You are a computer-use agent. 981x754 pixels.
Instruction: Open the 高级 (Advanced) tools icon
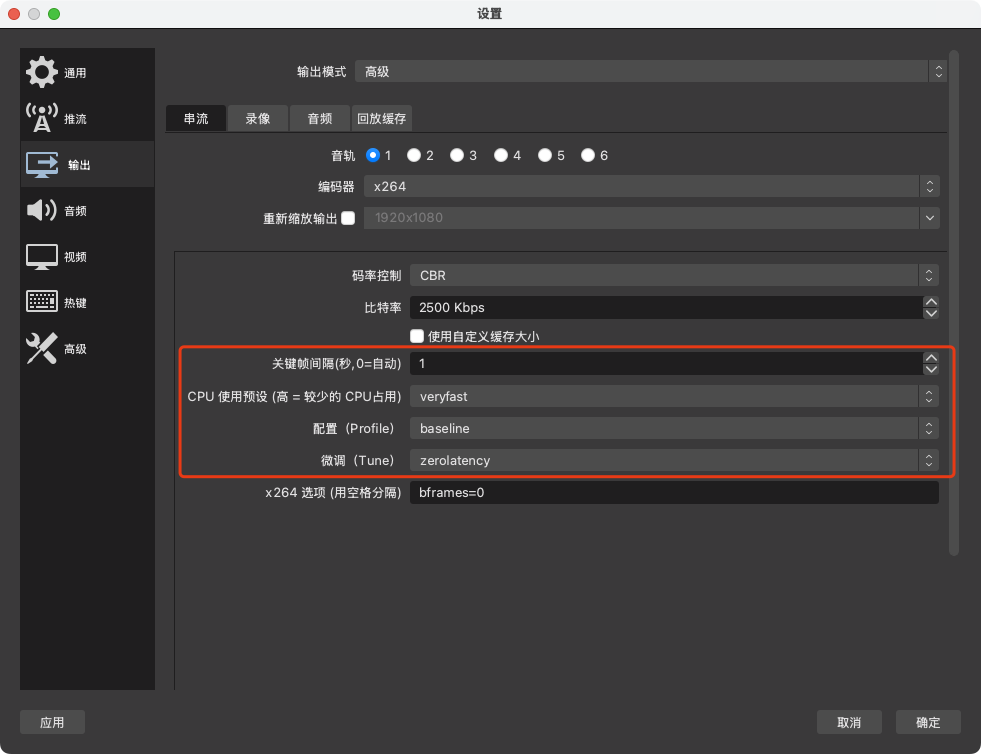point(42,349)
